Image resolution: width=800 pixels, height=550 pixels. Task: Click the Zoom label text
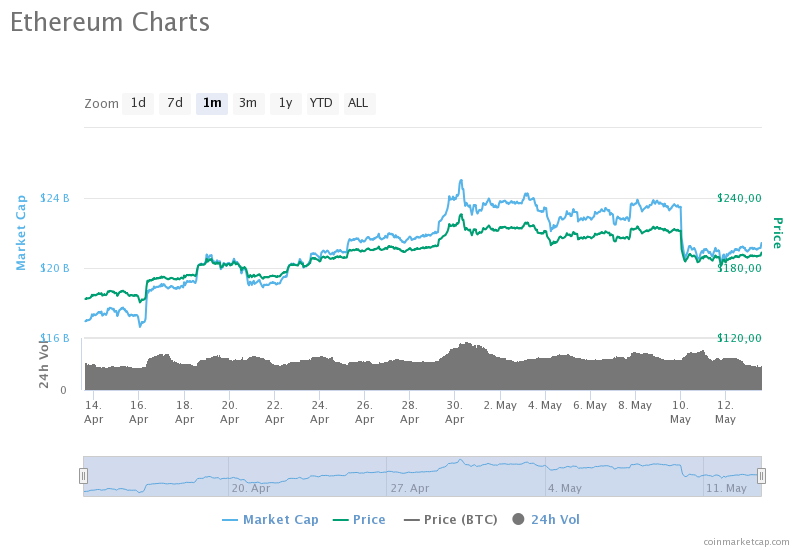(x=101, y=104)
